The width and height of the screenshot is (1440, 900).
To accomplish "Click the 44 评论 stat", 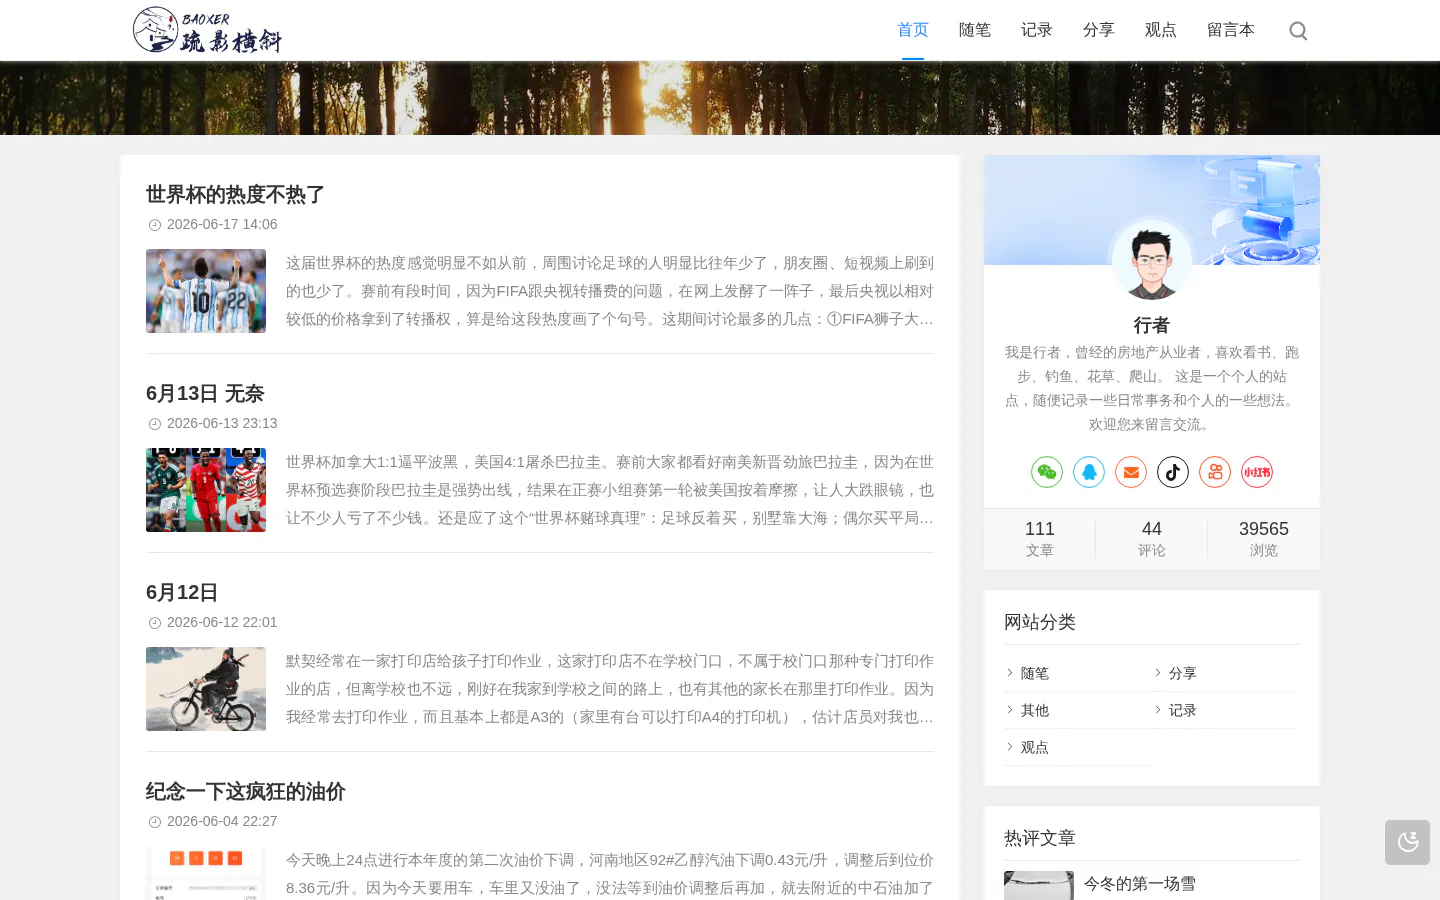I will pos(1152,538).
